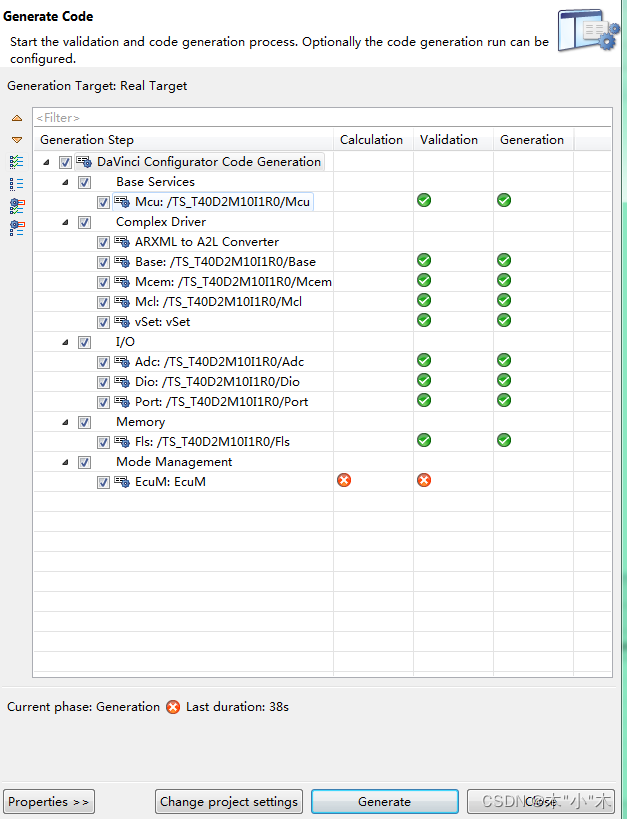
Task: Collapse the Mode Management group
Action: (65, 462)
